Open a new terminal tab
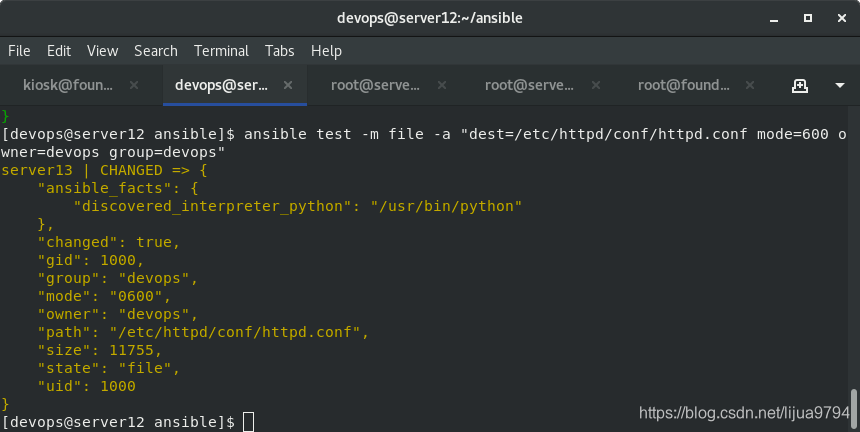Screen dimensions: 860x432 pos(800,86)
